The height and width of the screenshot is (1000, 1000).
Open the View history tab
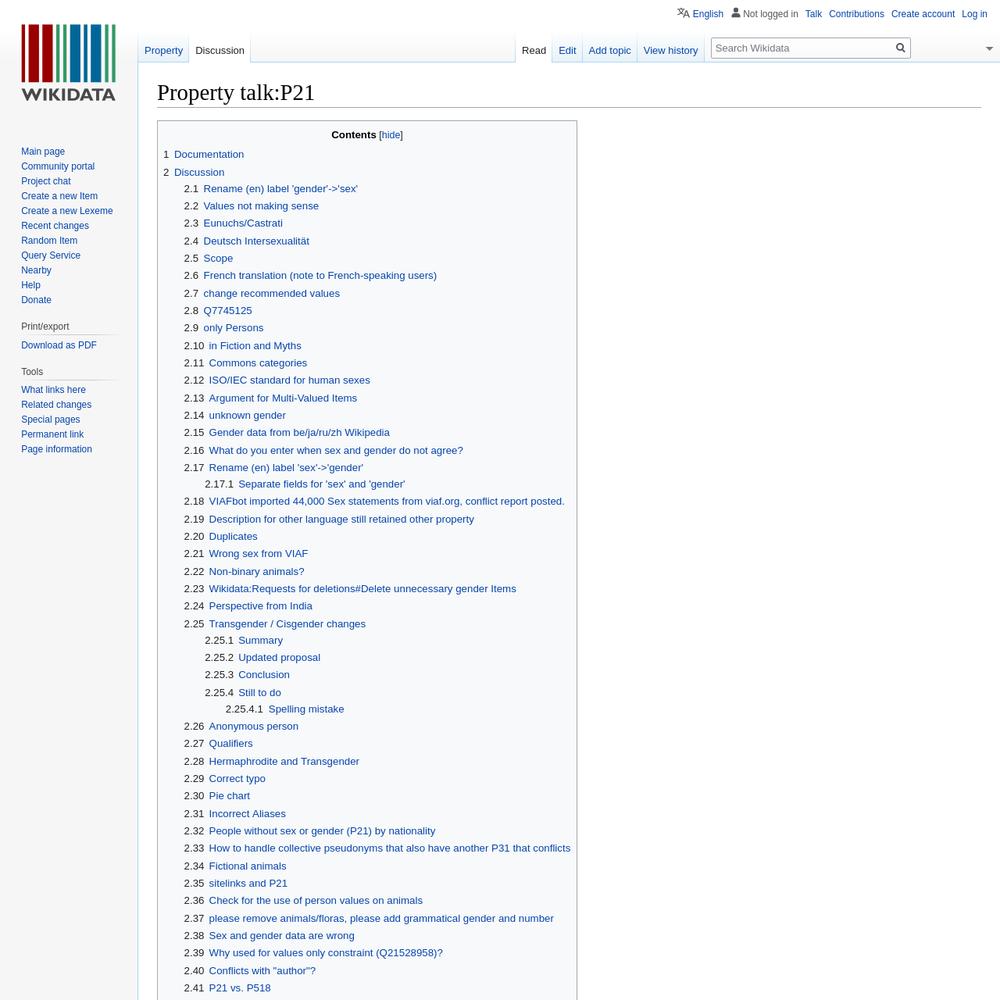(670, 50)
